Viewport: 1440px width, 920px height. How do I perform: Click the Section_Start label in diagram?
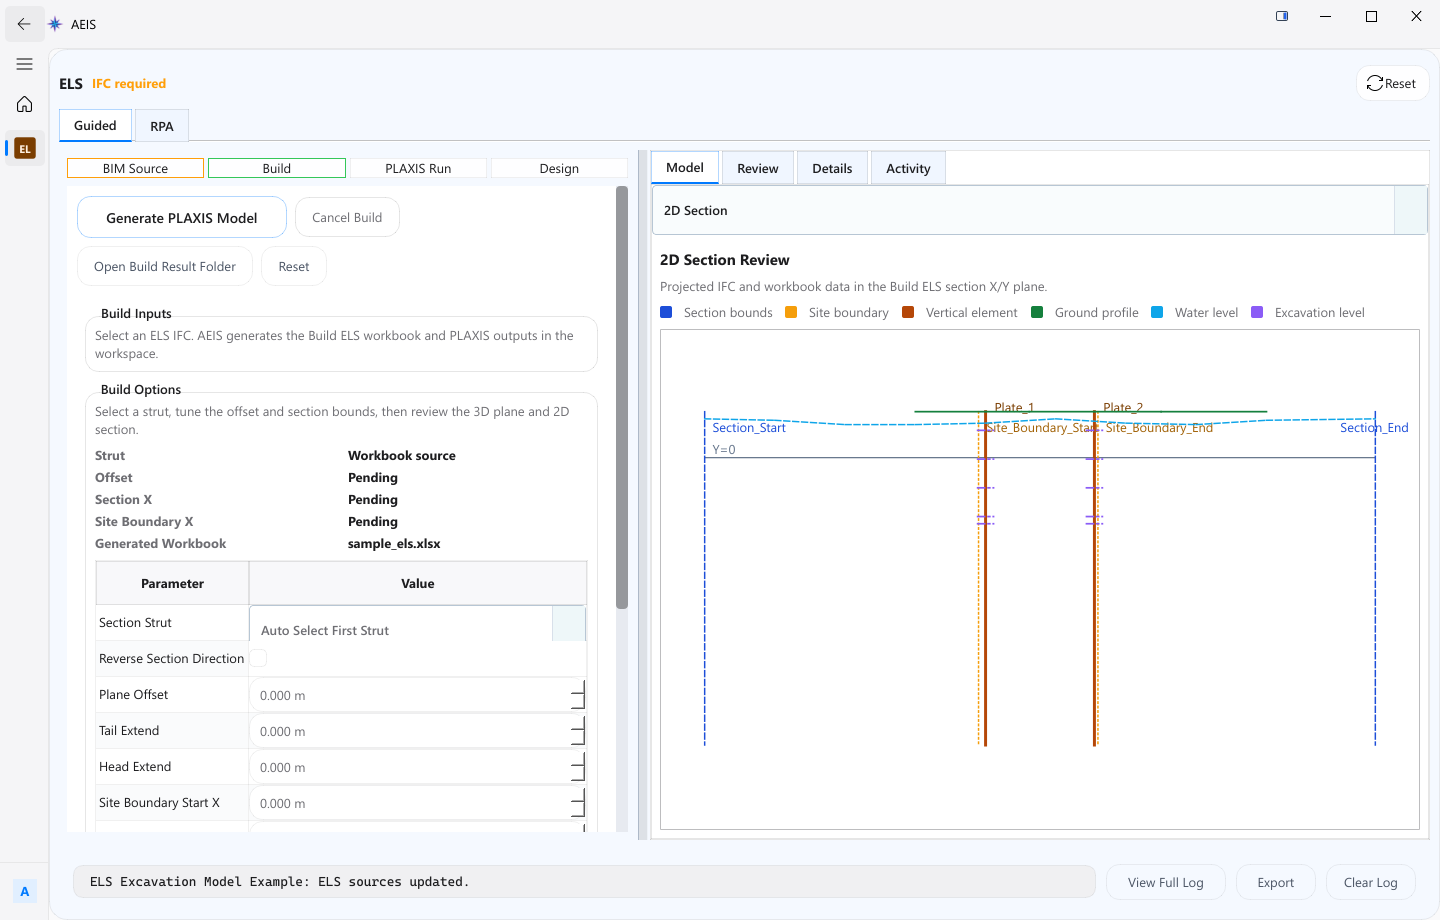coord(749,428)
